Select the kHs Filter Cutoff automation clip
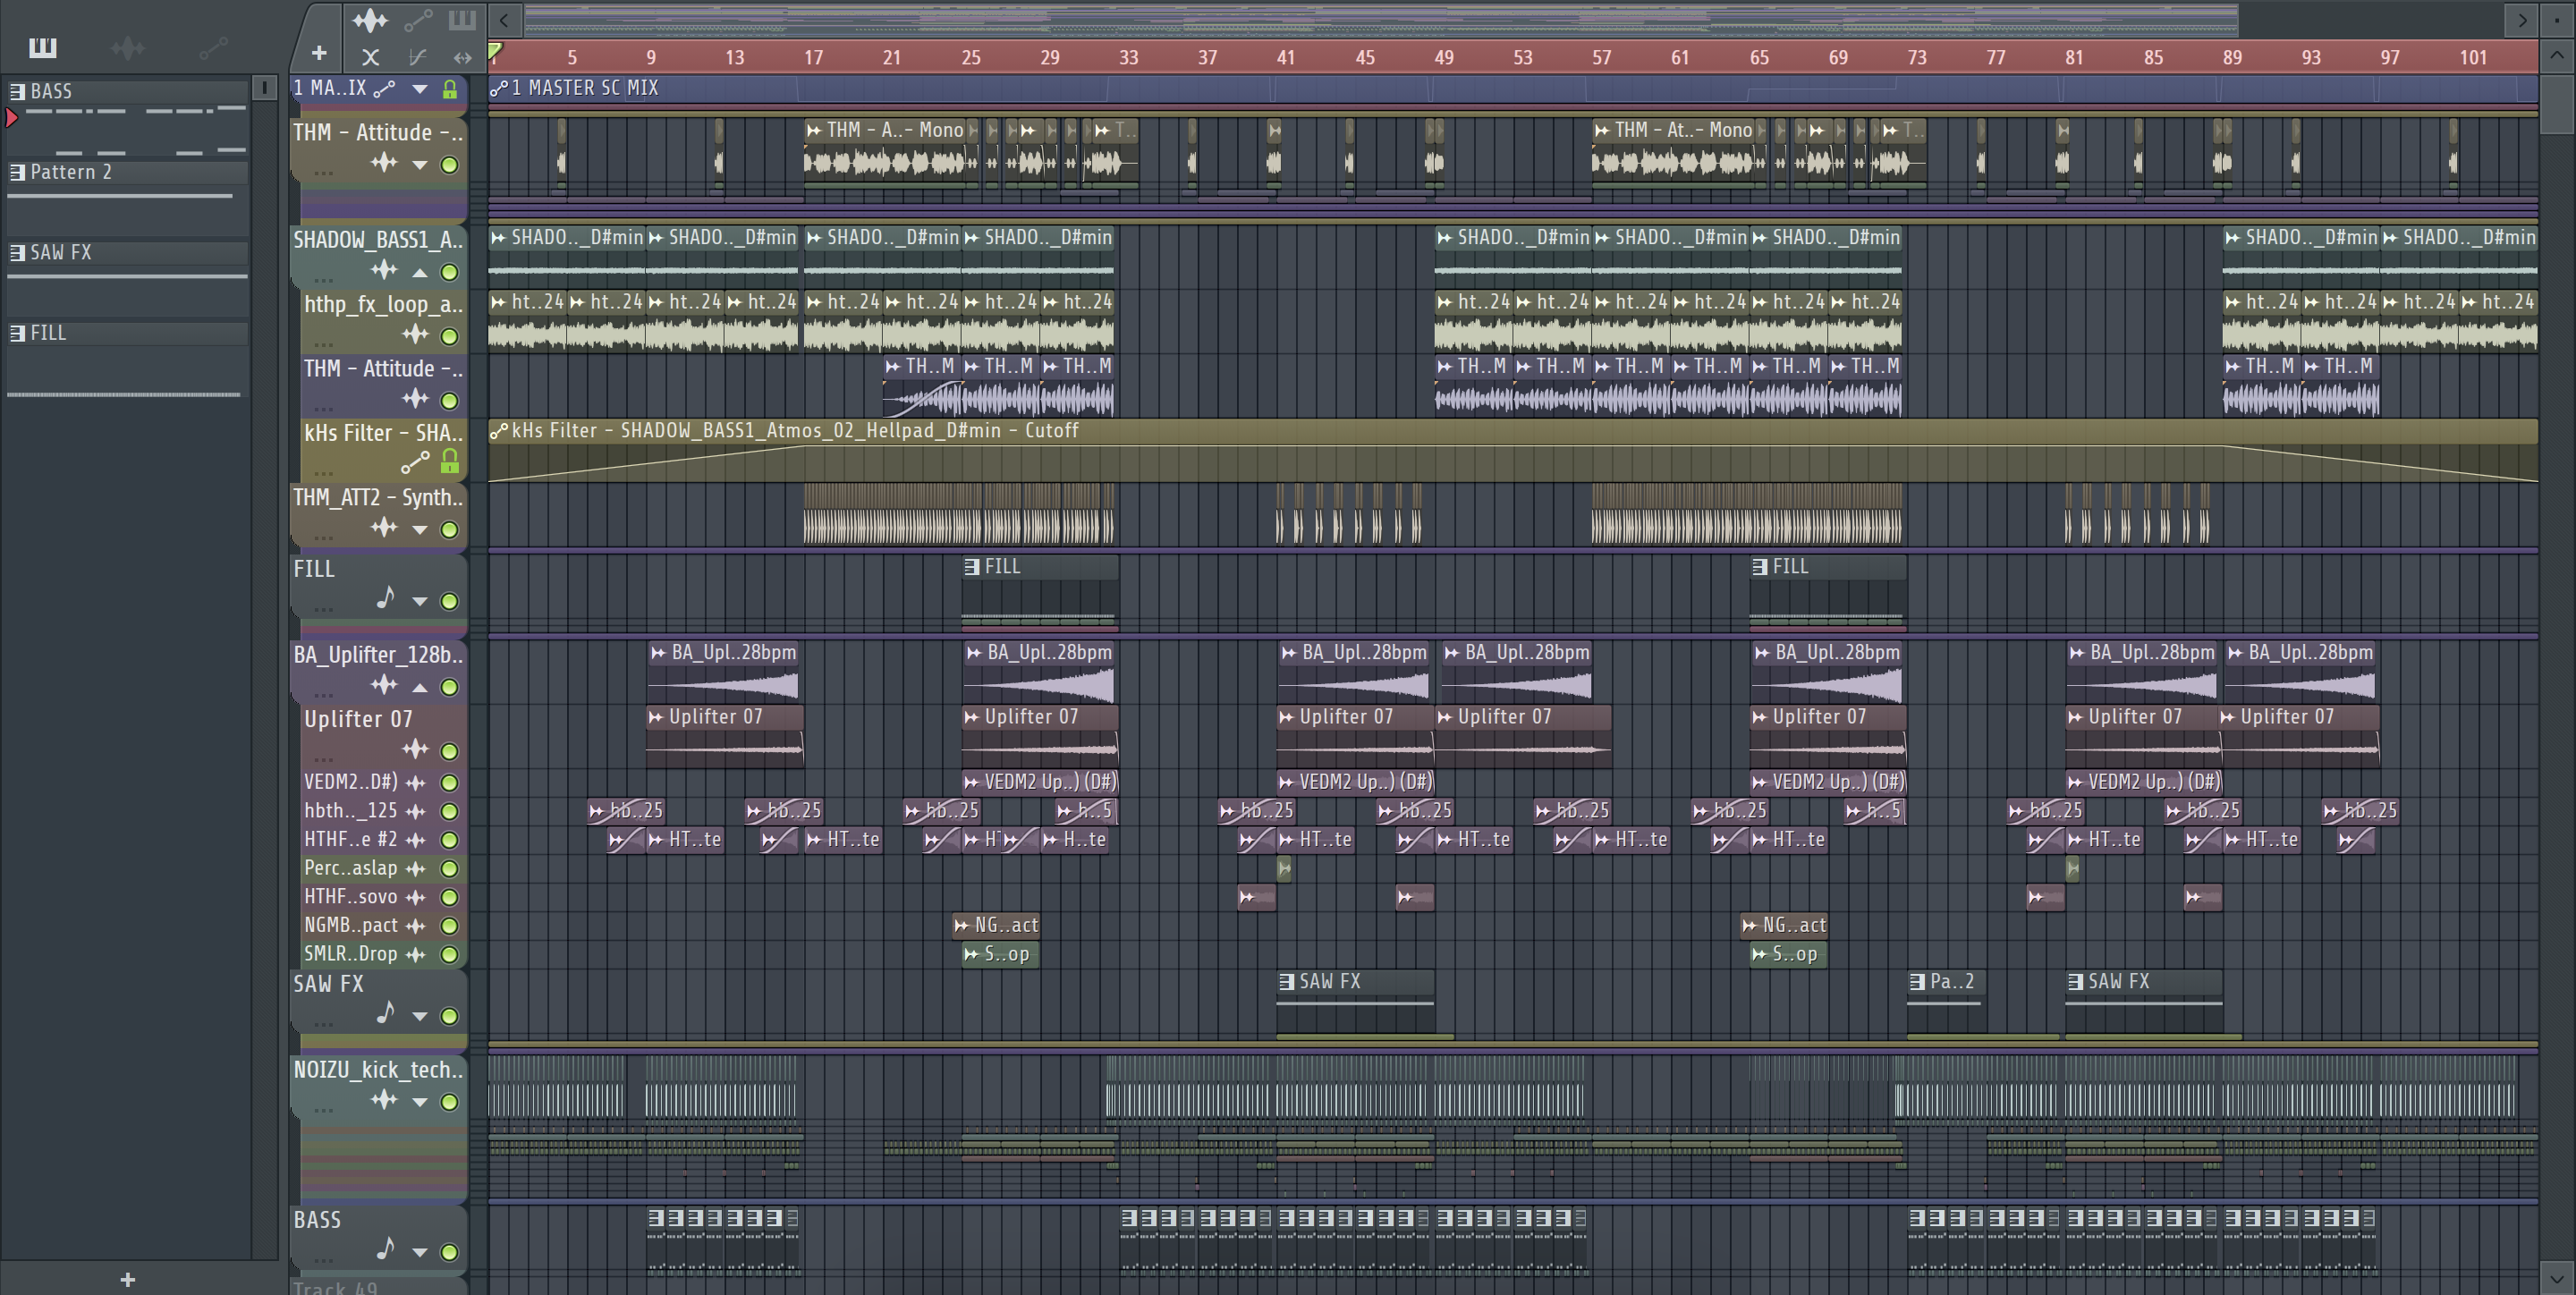 pyautogui.click(x=1513, y=449)
